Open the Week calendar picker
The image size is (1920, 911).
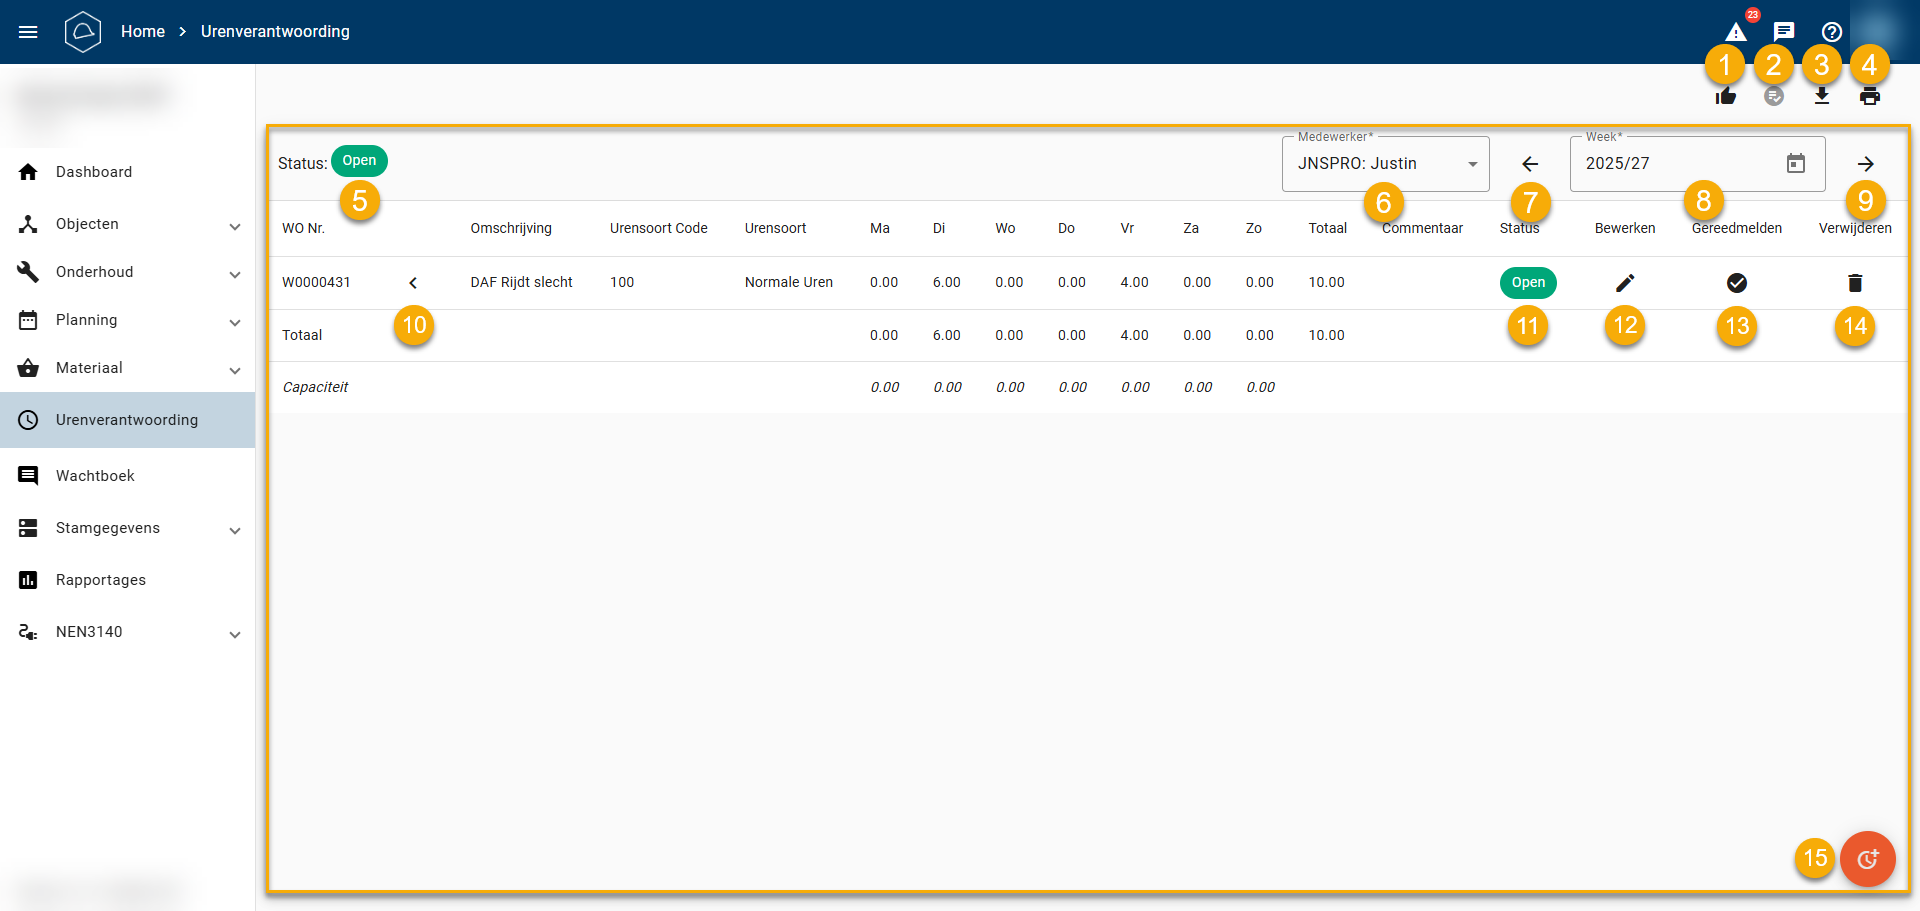(x=1796, y=164)
